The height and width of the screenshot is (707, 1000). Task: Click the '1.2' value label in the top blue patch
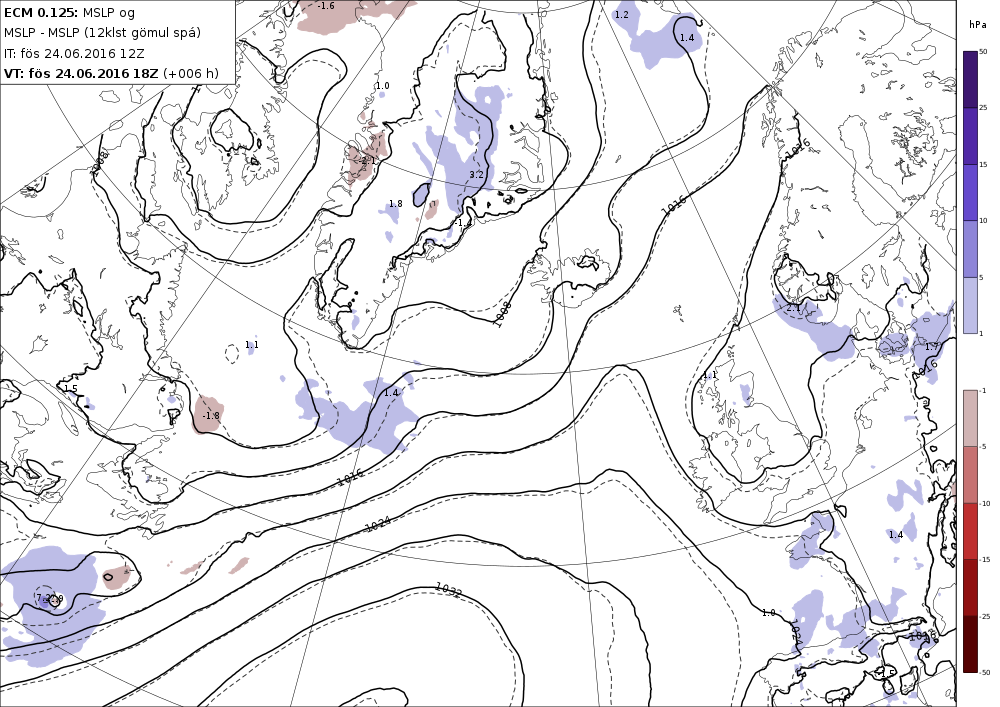621,14
